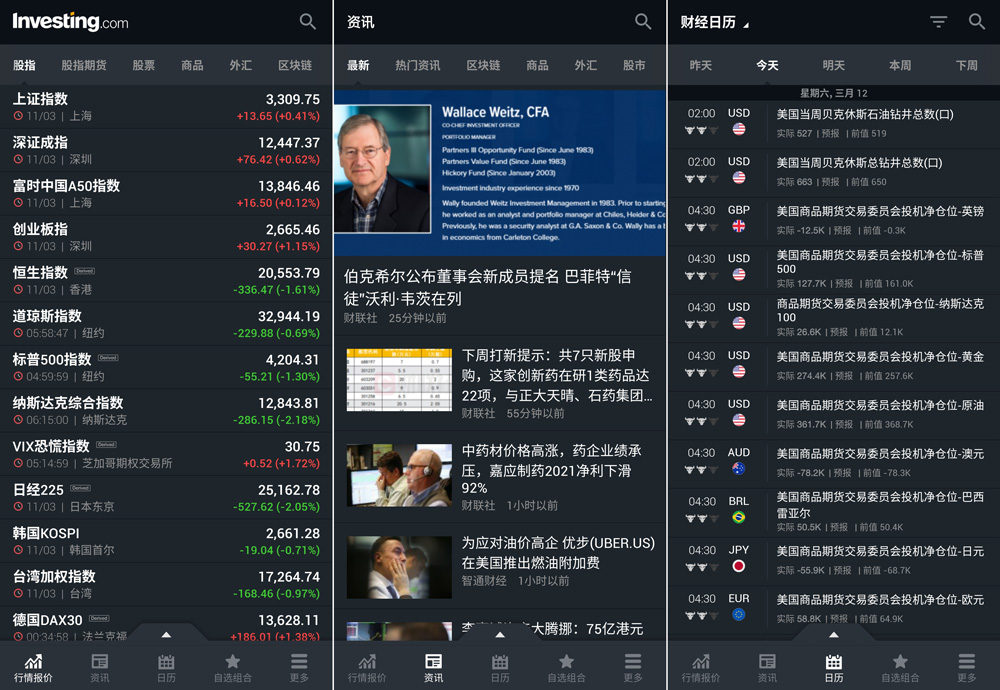Viewport: 1000px width, 690px height.
Task: Open 投机净仓位-黄金 event
Action: tap(834, 365)
